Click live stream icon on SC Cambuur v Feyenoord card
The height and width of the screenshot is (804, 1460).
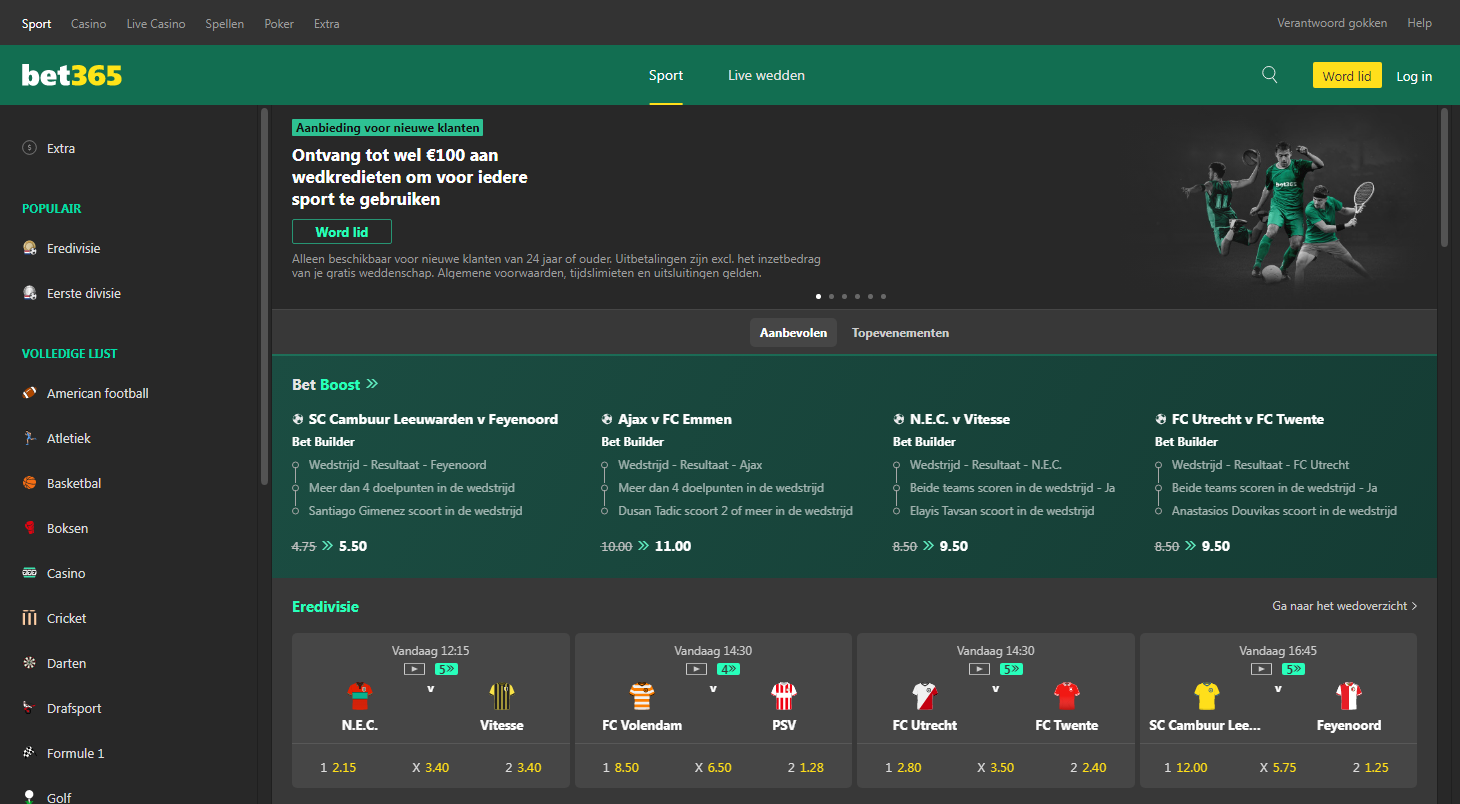1262,669
